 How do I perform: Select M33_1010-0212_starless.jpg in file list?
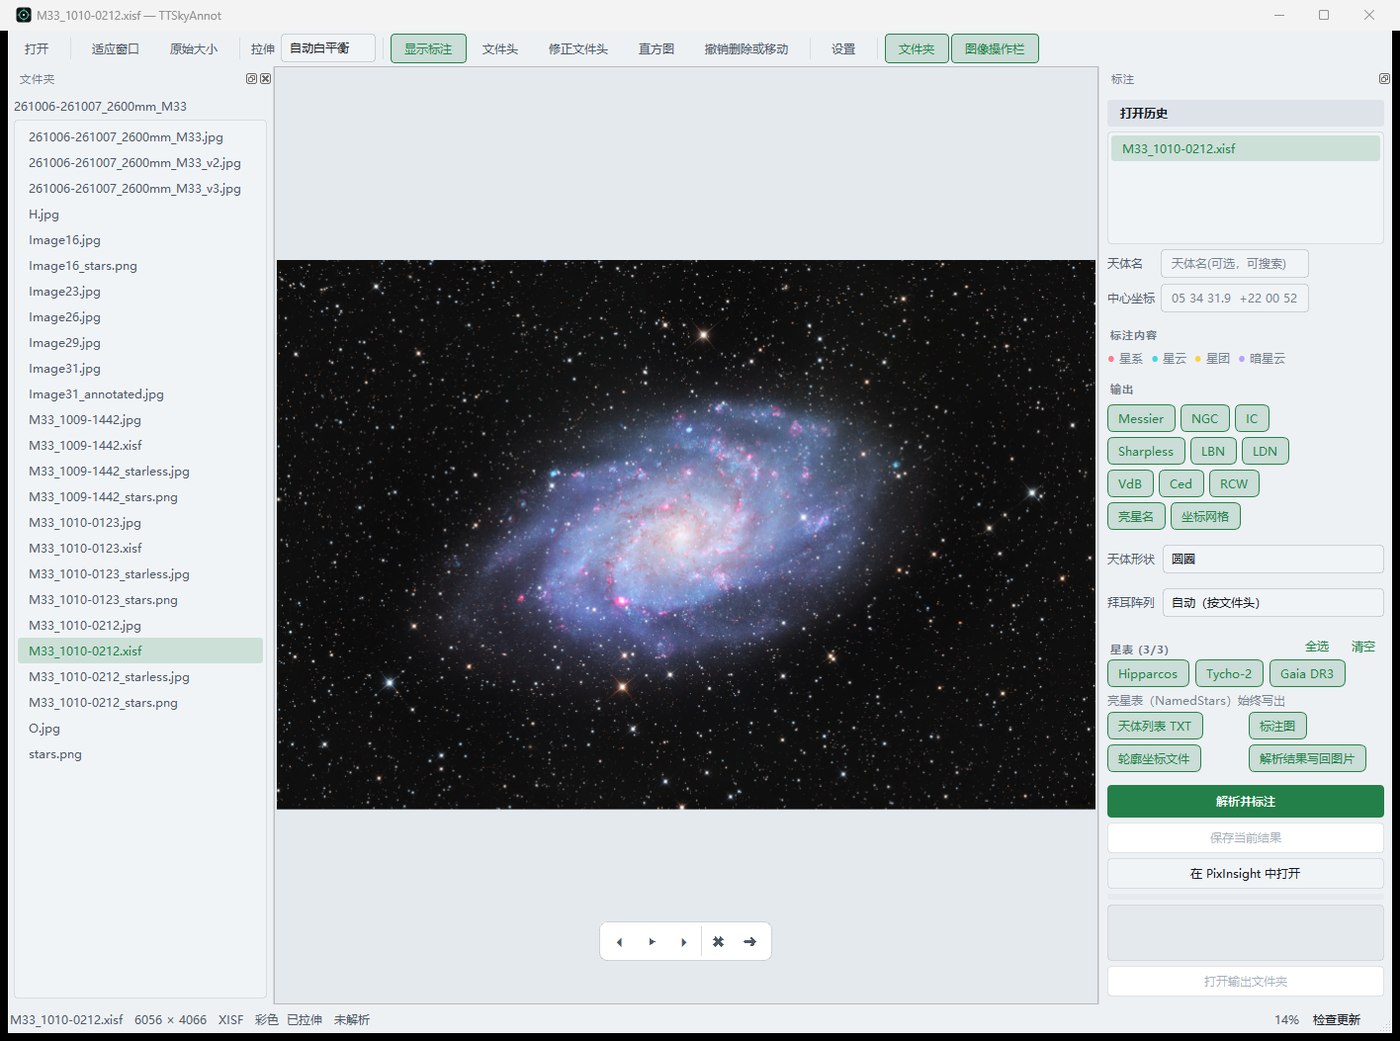coord(140,677)
